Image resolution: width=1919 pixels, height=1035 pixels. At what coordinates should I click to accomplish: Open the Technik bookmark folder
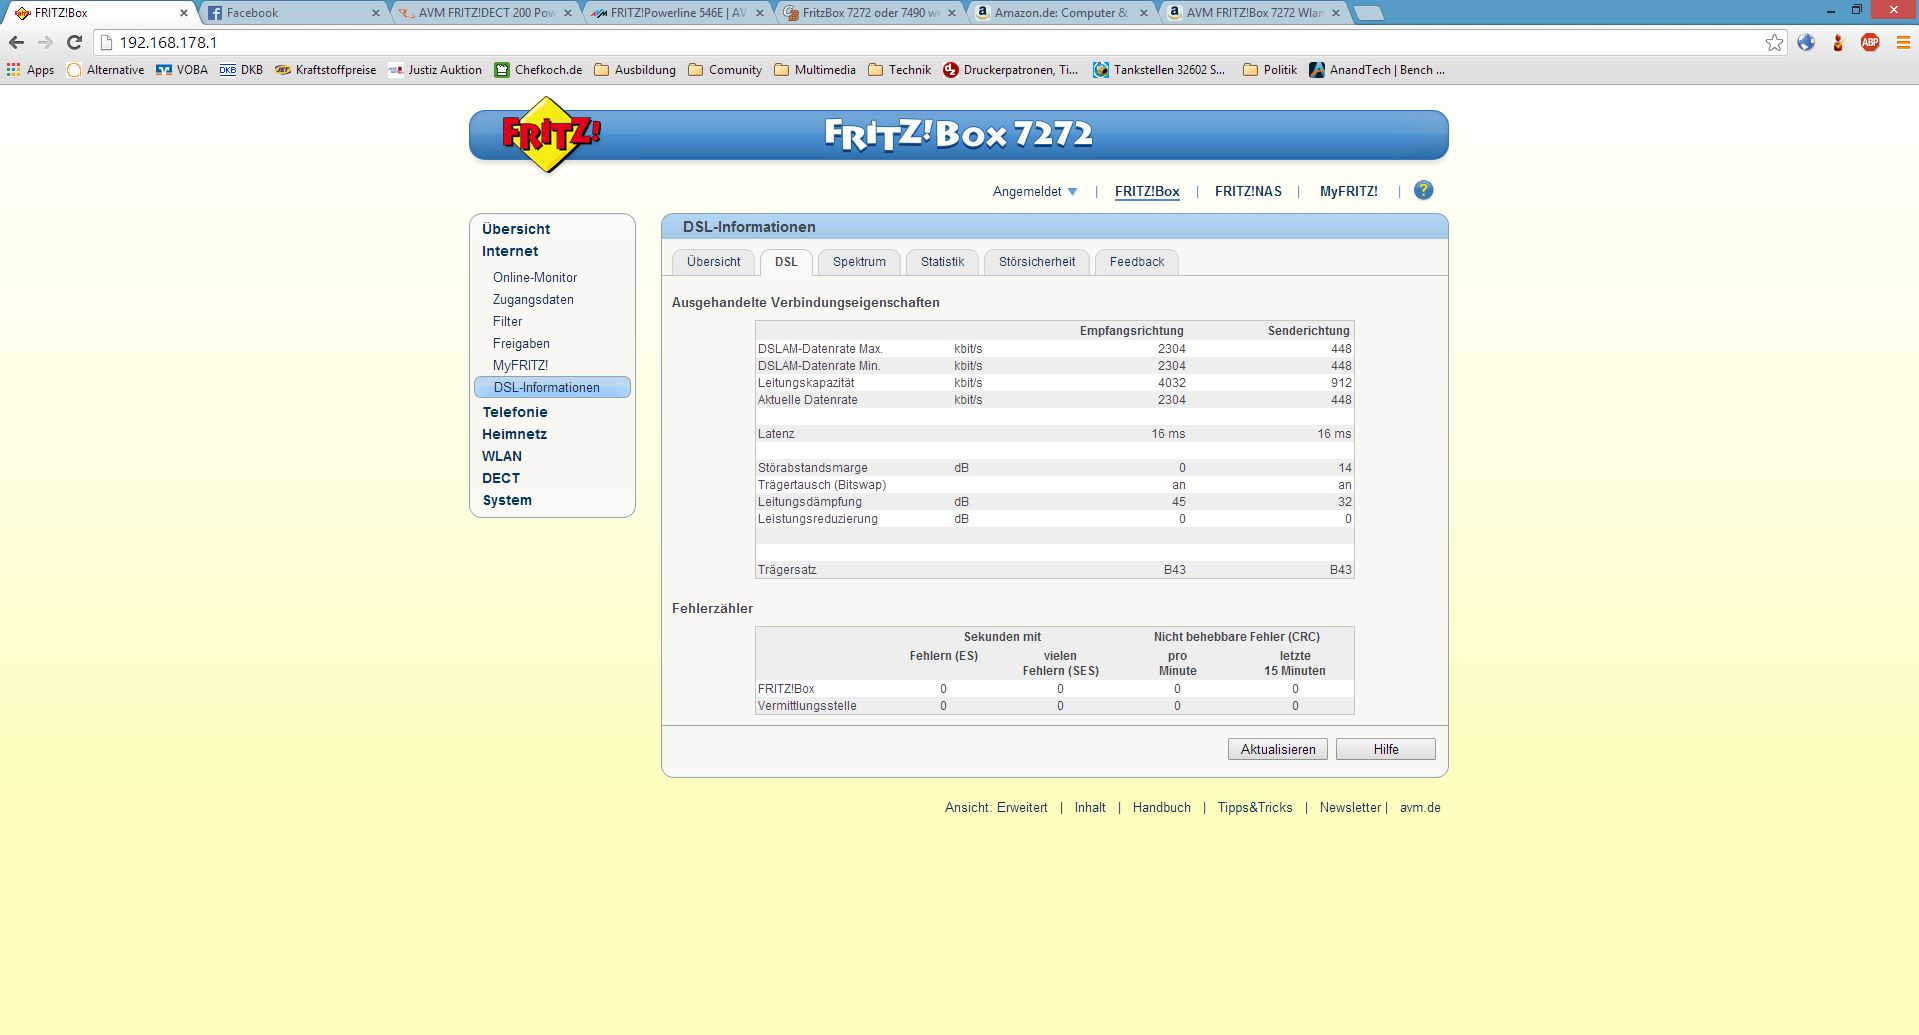(899, 70)
